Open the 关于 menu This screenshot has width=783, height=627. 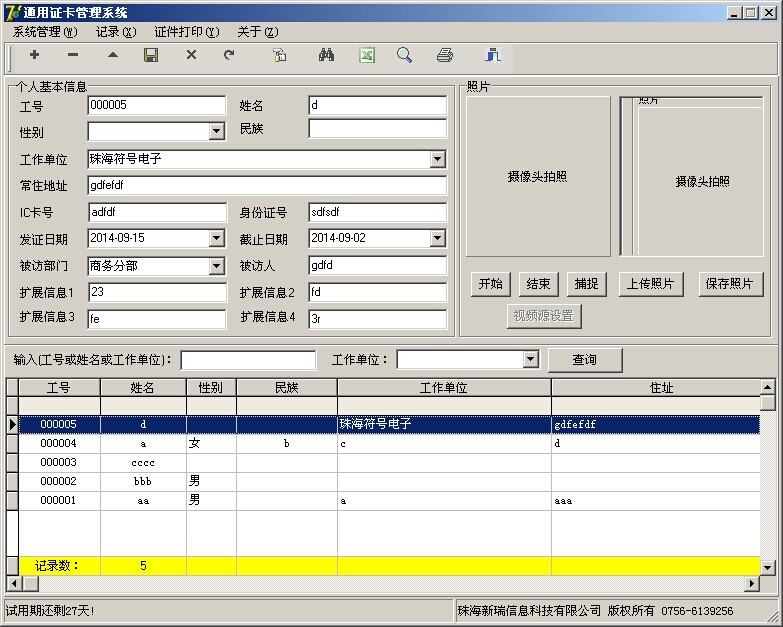[x=258, y=32]
